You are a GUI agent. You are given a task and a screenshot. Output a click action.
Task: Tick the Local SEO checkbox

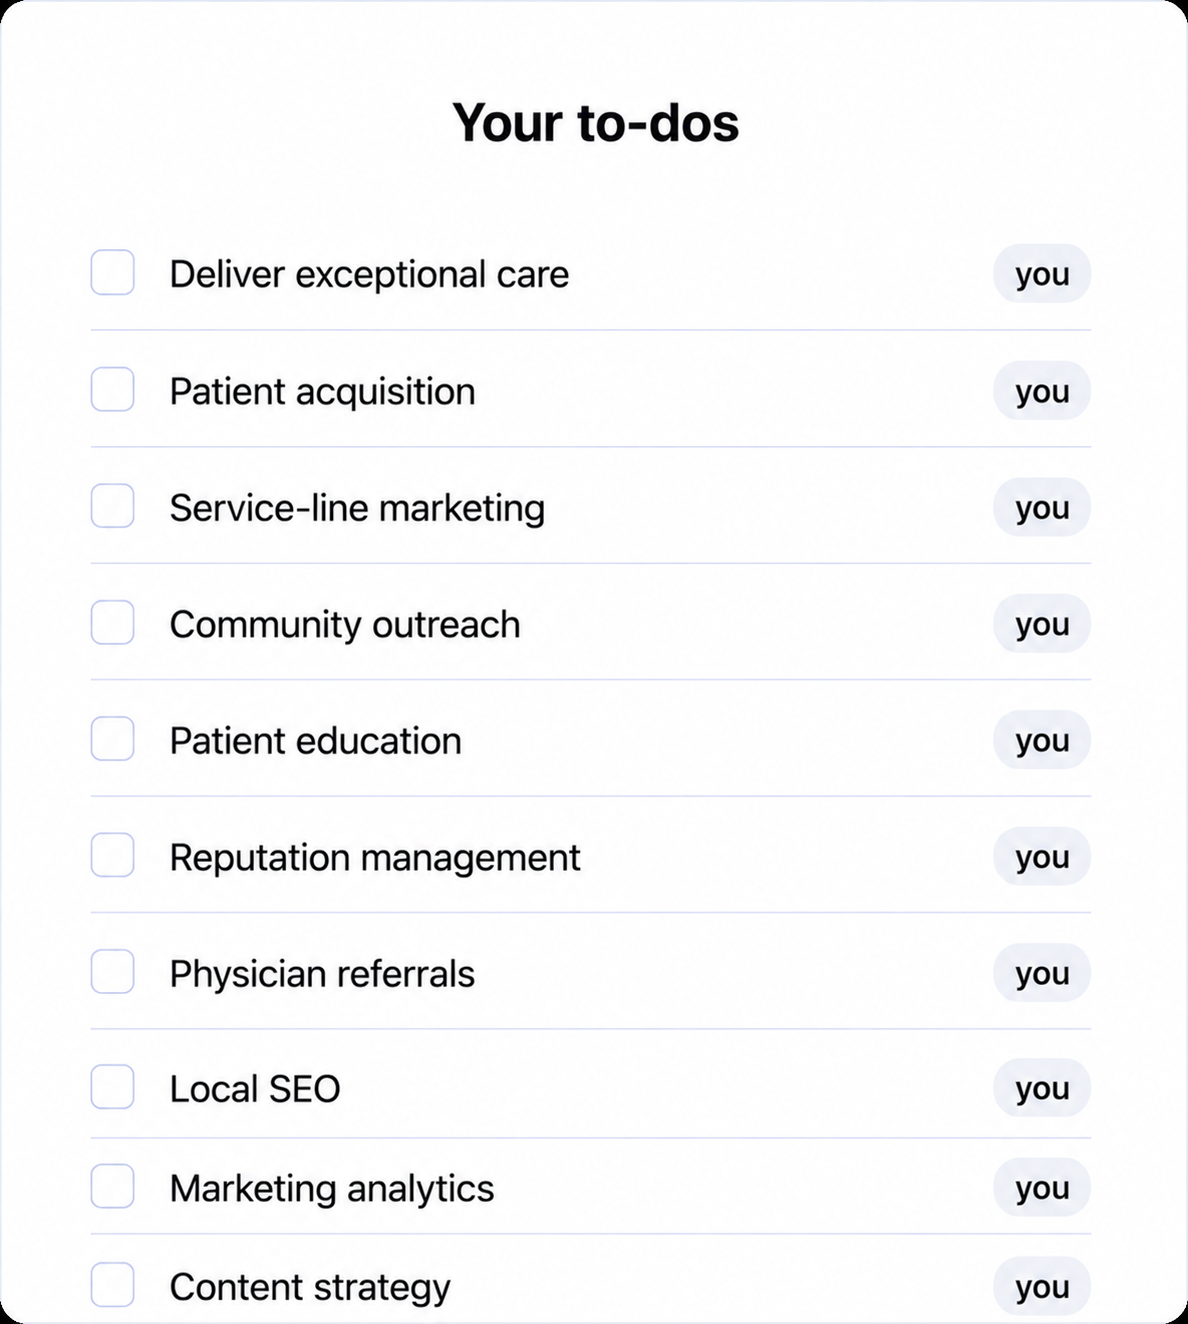point(112,1087)
